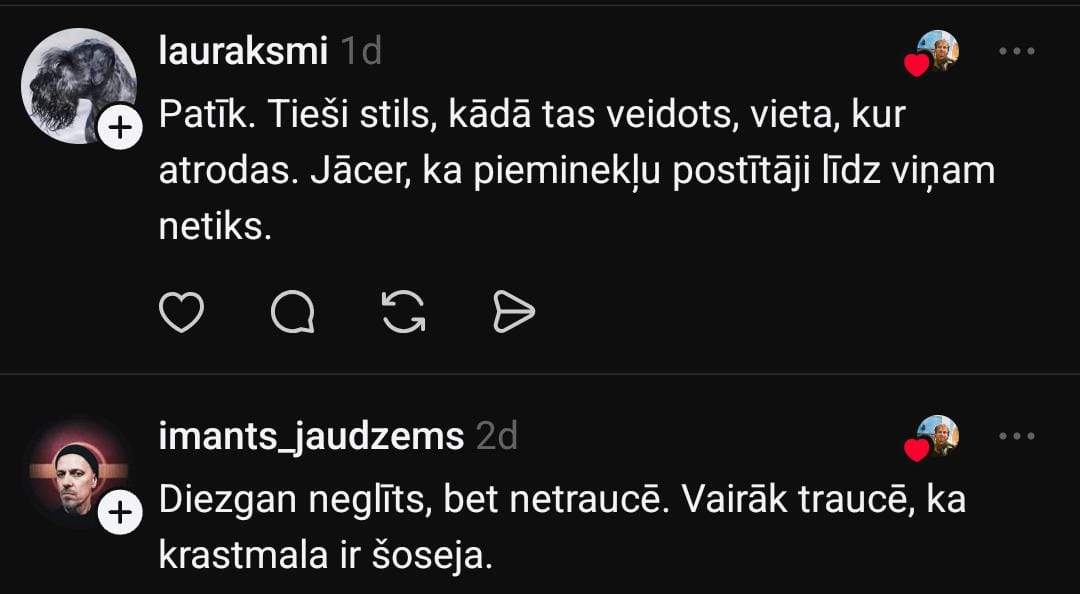The image size is (1080, 594).
Task: Click the red heart badge on lauraksmi's comment
Action: (x=916, y=66)
